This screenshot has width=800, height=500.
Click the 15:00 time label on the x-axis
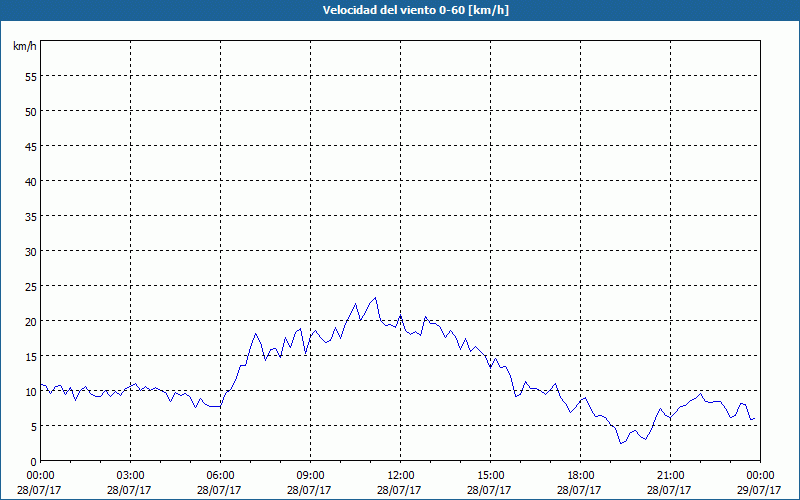coord(490,476)
